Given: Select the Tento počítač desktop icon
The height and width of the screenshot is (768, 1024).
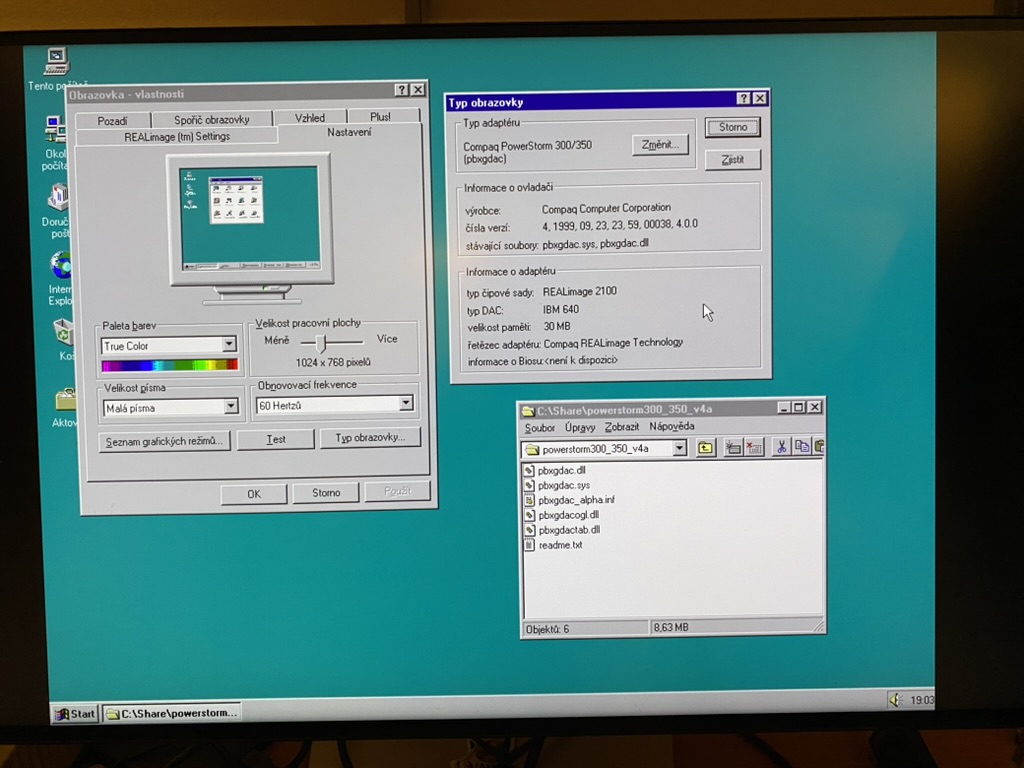Looking at the screenshot, I should click(x=56, y=62).
